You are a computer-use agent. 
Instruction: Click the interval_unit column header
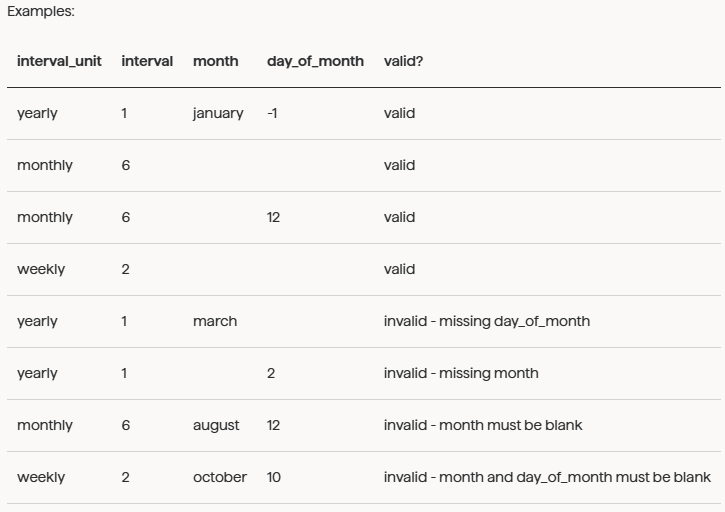pos(59,61)
